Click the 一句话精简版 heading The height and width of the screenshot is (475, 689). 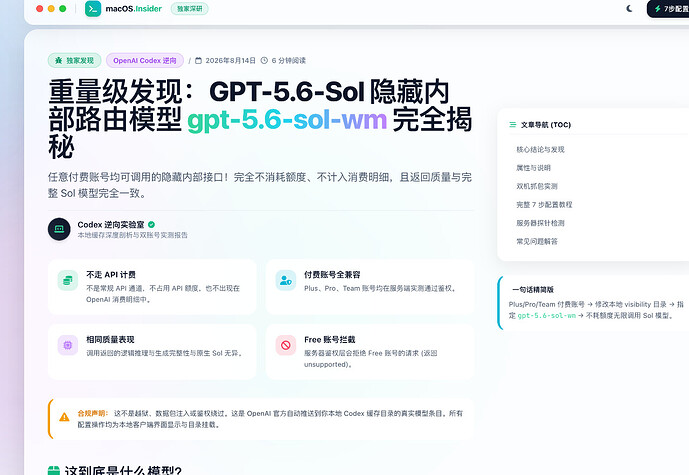coord(533,290)
